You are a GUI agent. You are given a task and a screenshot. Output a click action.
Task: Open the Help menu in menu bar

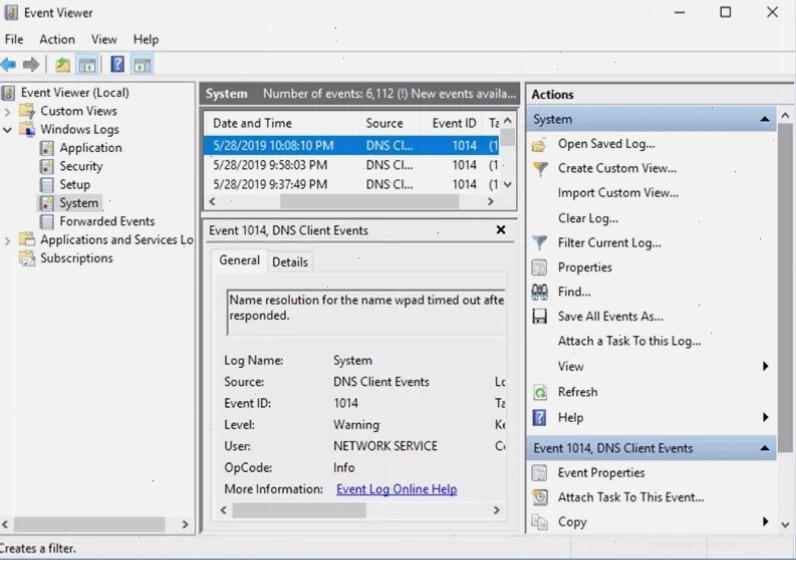pyautogui.click(x=146, y=39)
